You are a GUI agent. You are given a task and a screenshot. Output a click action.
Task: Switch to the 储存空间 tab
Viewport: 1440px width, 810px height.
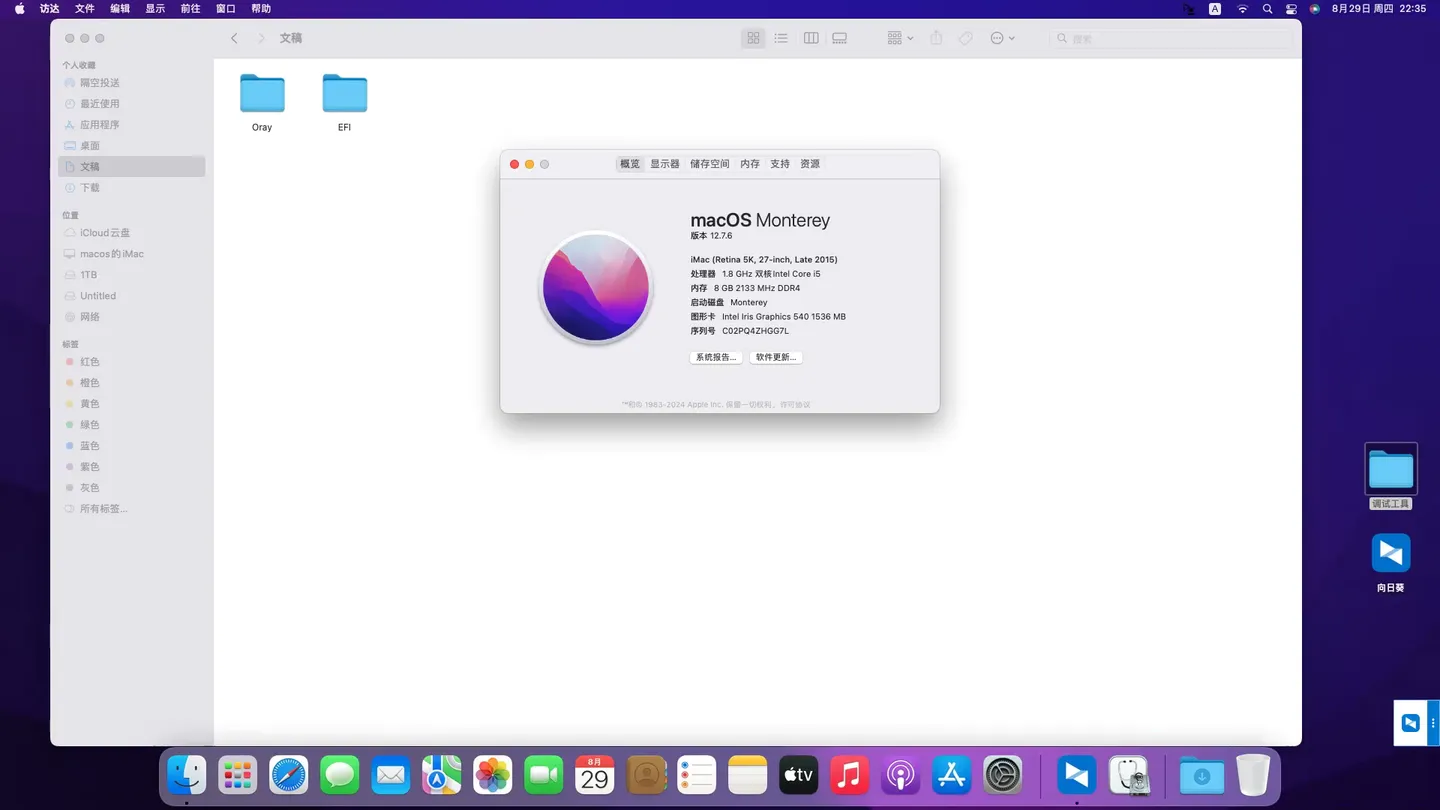pos(708,163)
